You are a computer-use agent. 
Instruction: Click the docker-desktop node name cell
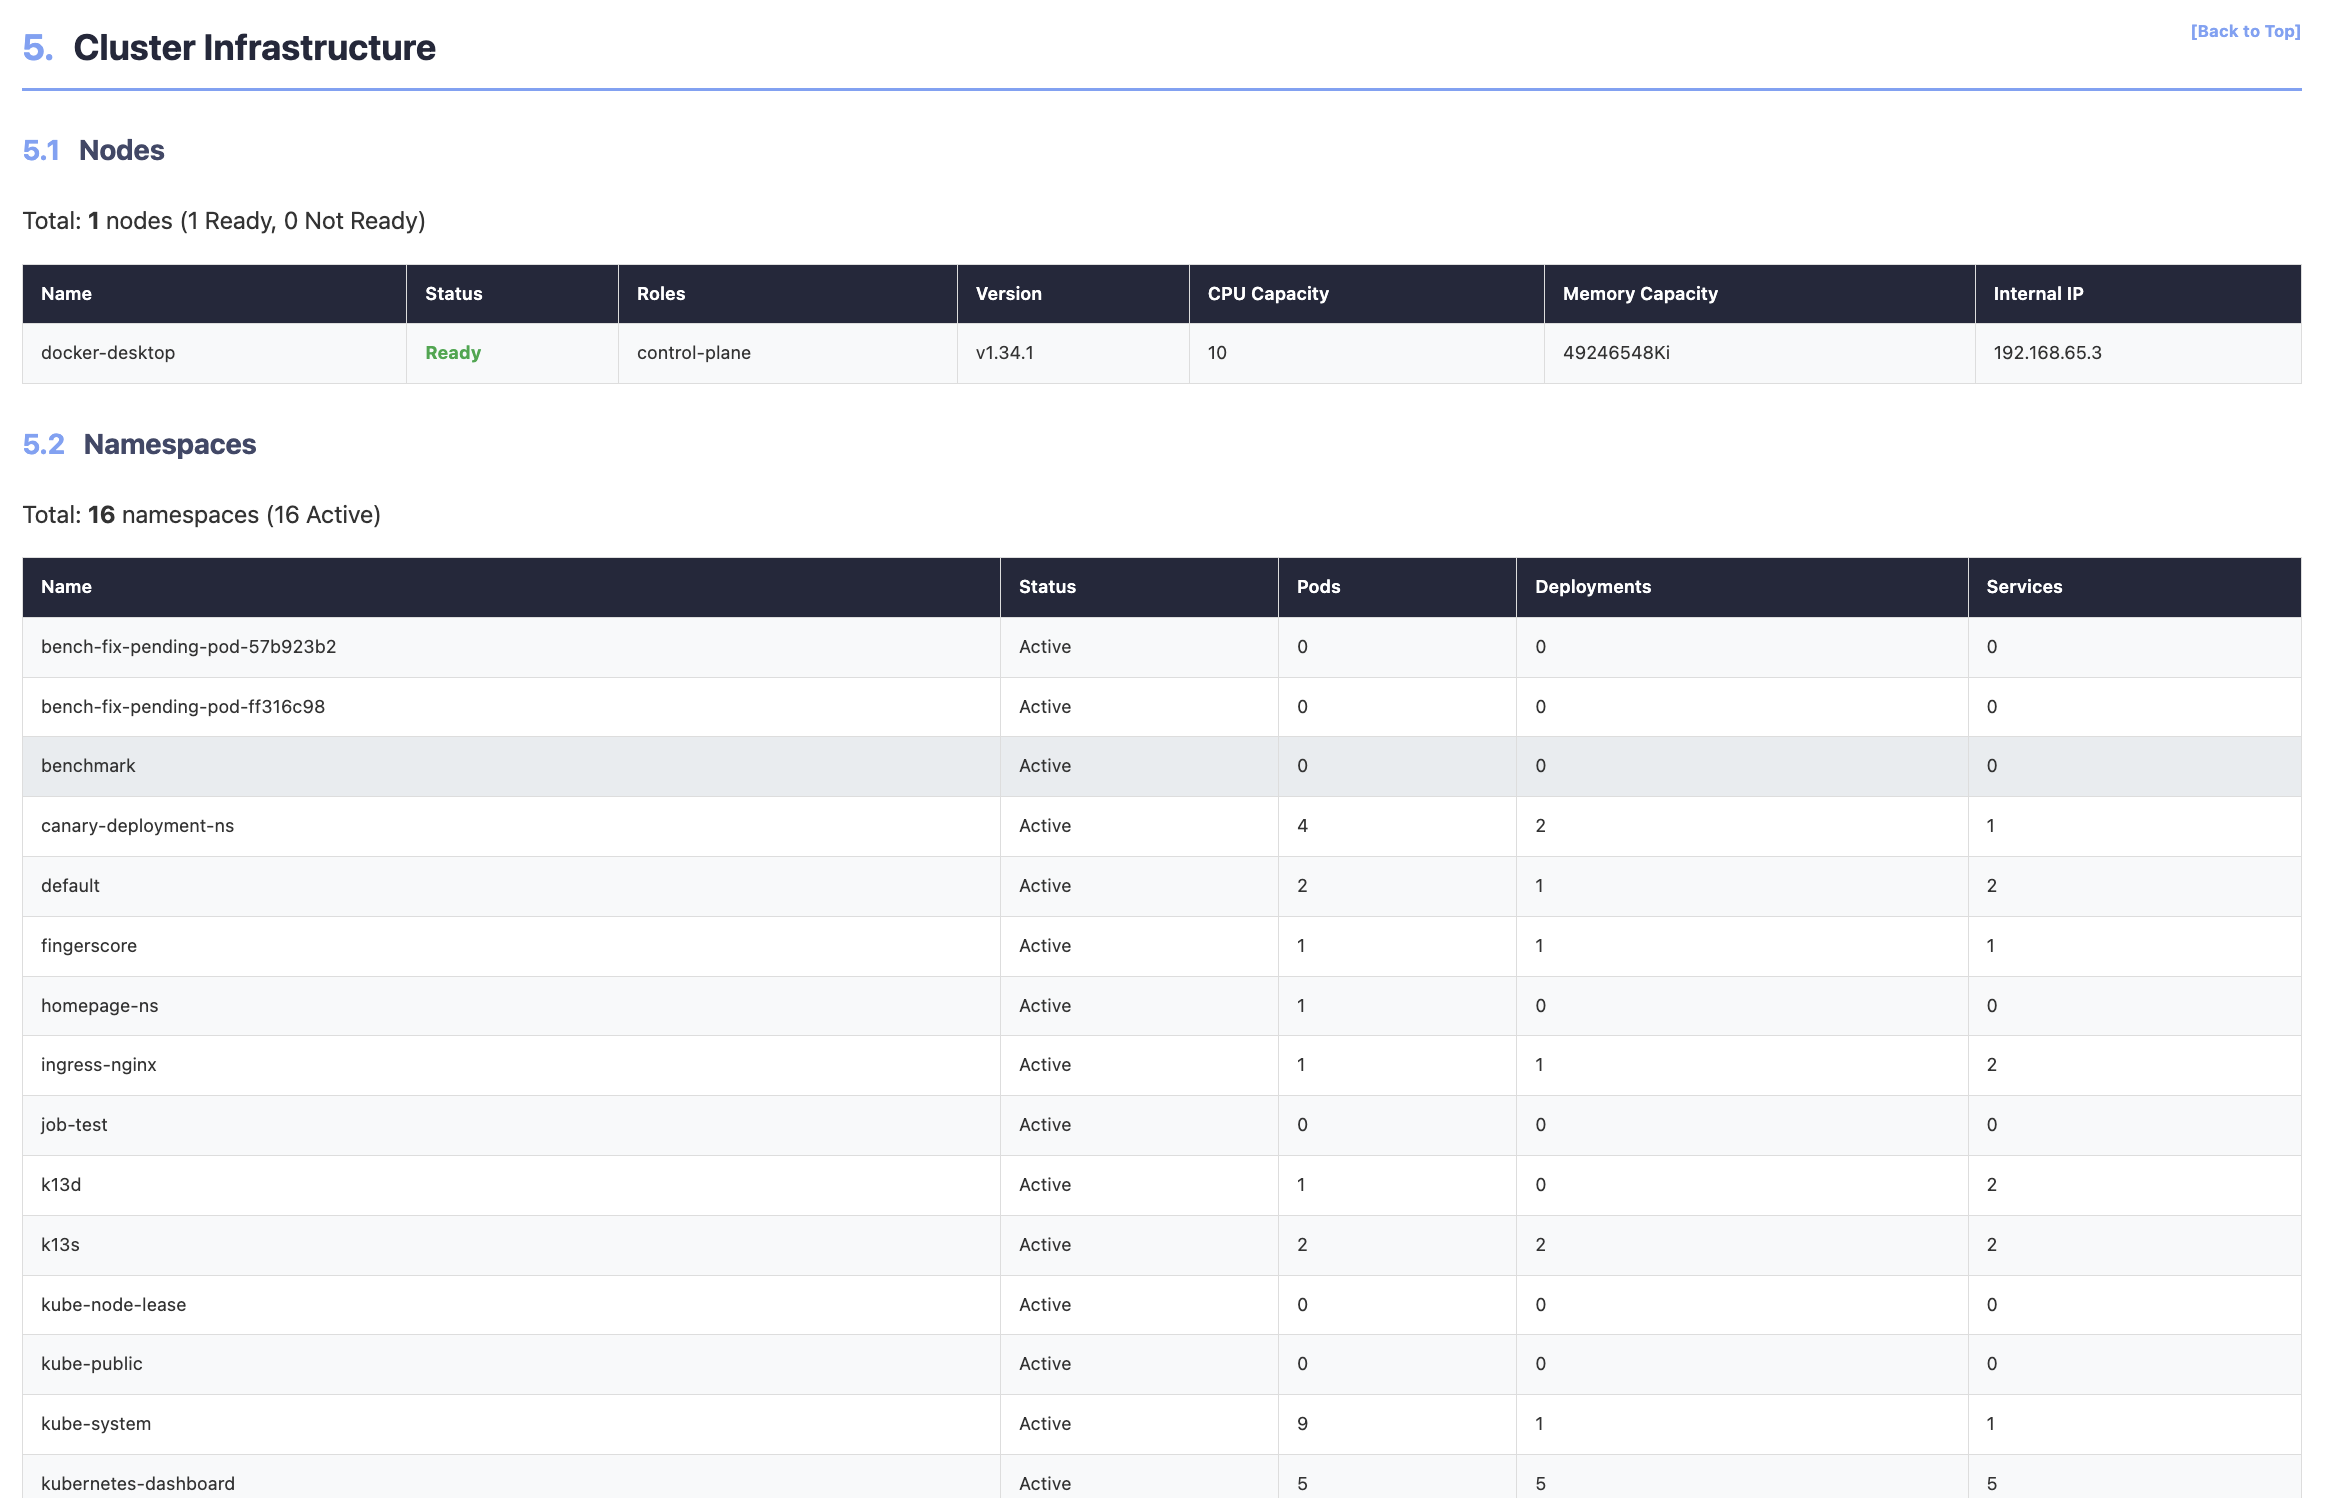(108, 353)
